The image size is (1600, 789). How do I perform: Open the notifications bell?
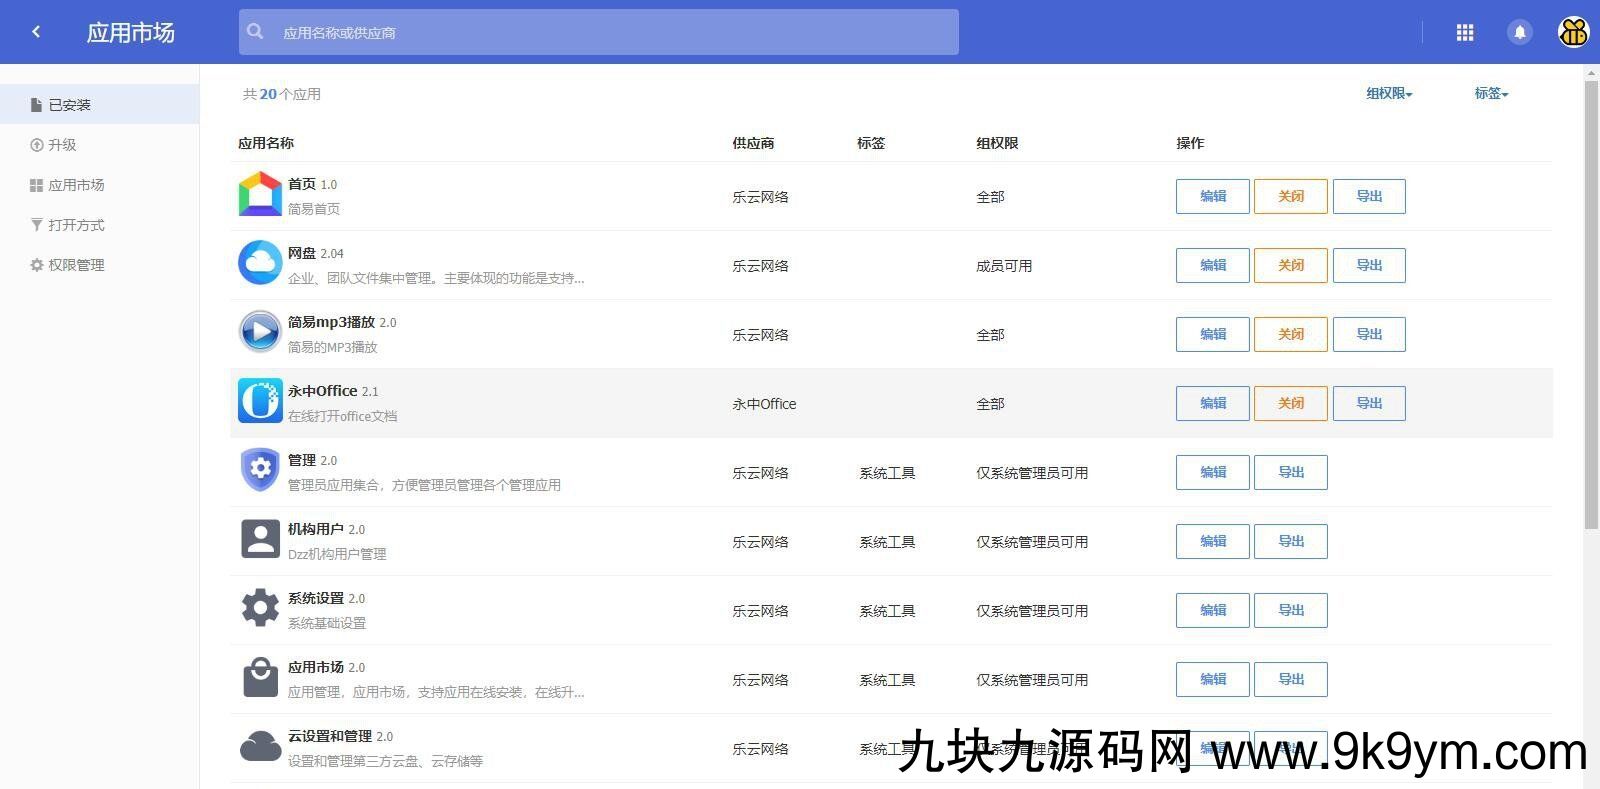click(x=1519, y=33)
